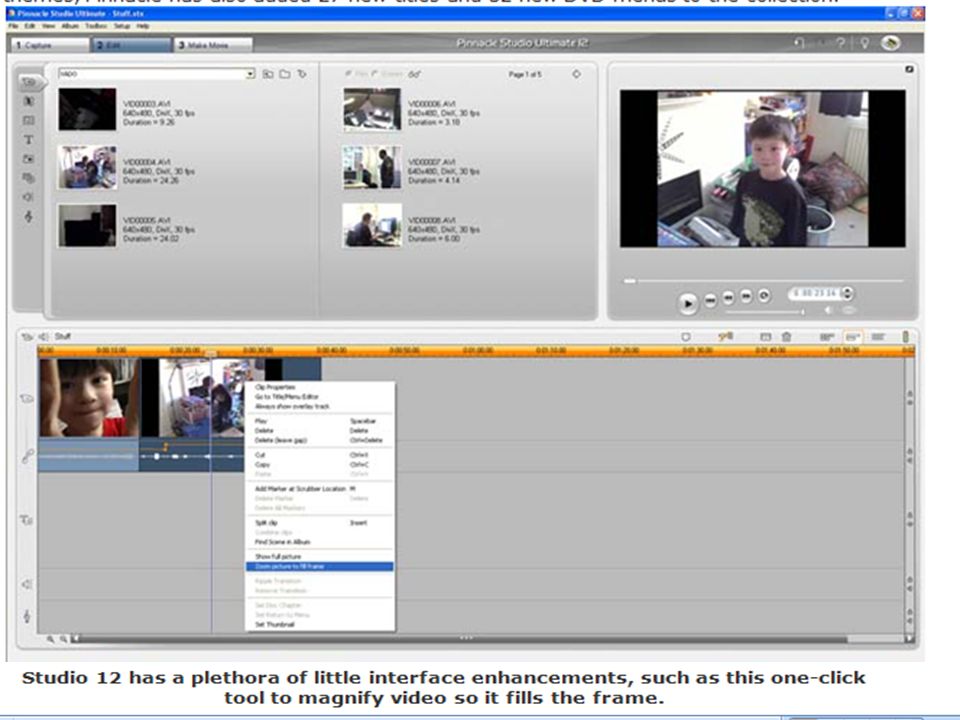Click the timeline horizontal scrollbar
This screenshot has width=960, height=720.
point(460,639)
